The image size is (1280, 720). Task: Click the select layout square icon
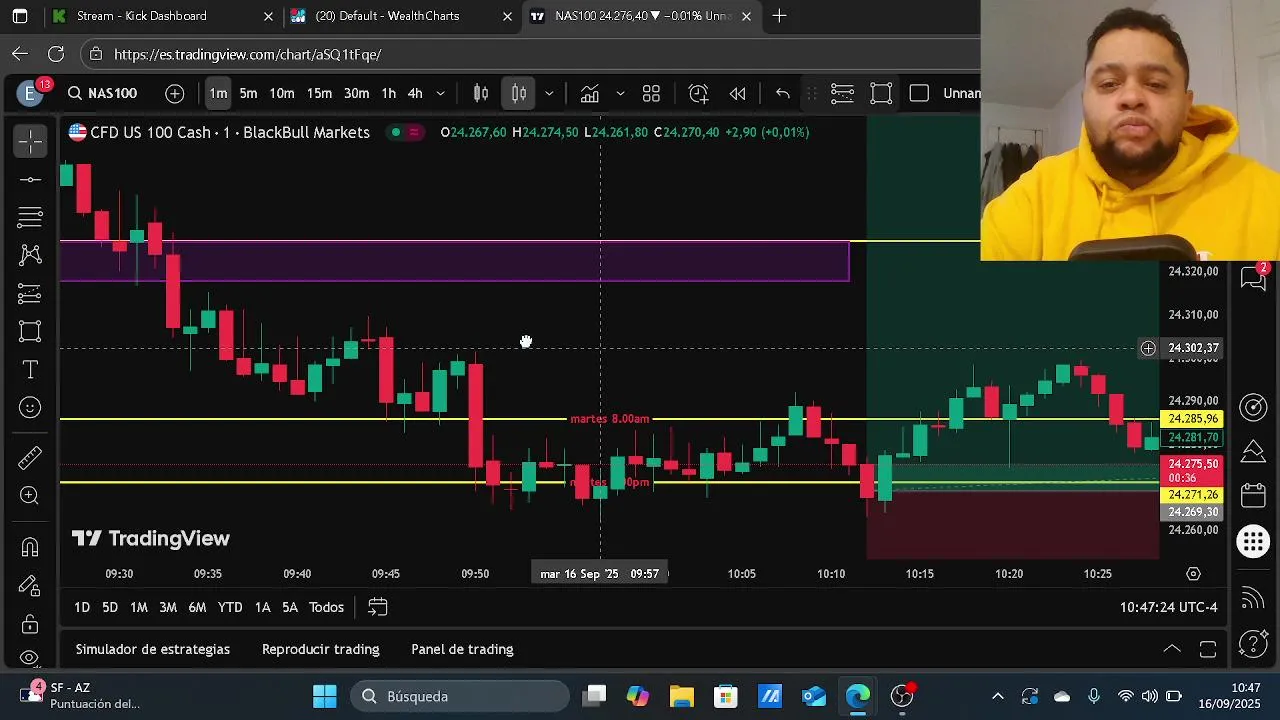pyautogui.click(x=919, y=93)
